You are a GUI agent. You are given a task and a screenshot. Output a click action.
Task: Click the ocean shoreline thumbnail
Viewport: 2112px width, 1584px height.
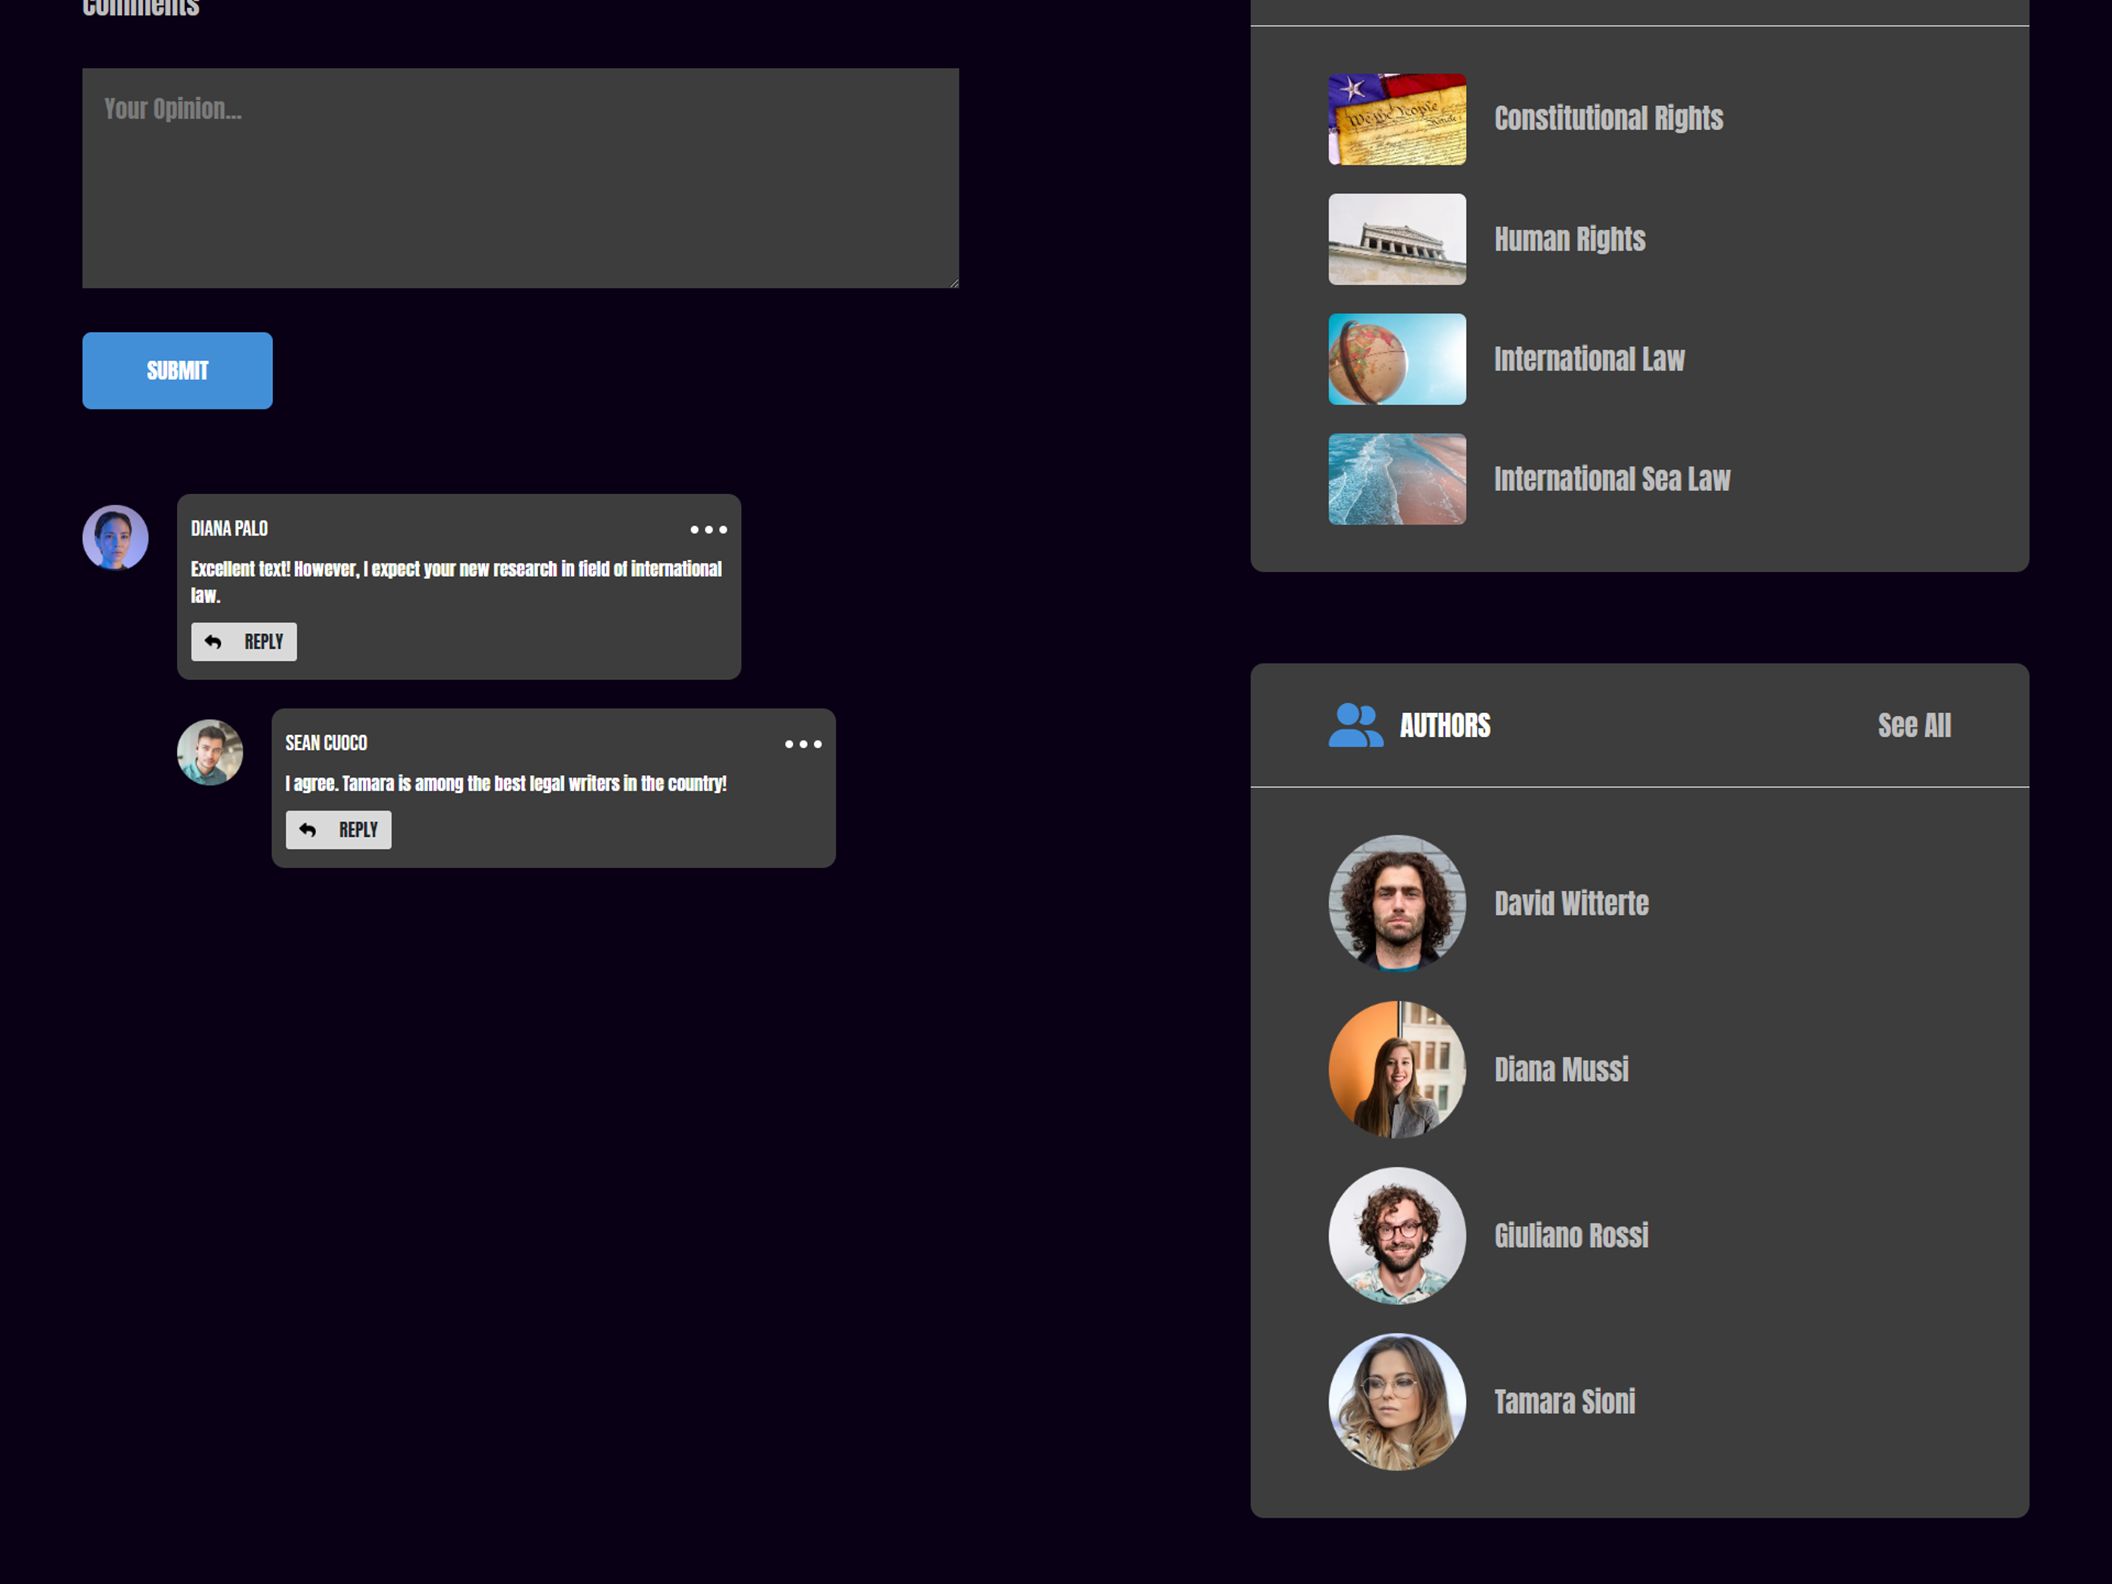[1396, 479]
